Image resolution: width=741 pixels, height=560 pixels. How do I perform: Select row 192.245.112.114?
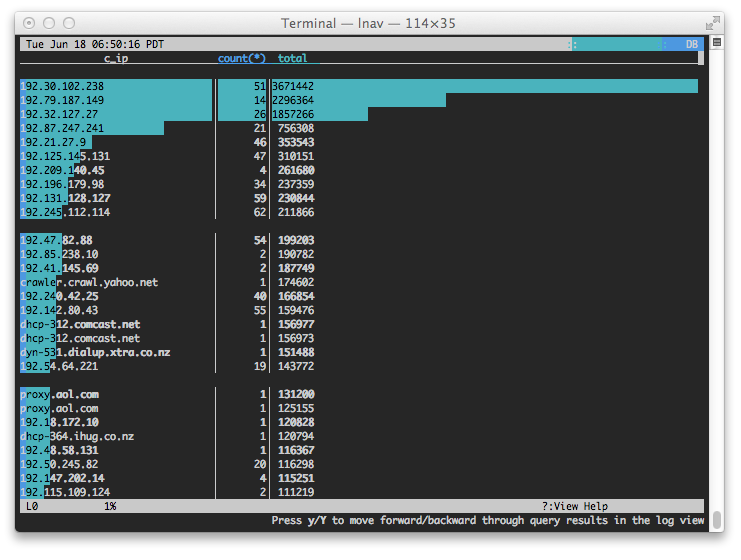coord(359,212)
